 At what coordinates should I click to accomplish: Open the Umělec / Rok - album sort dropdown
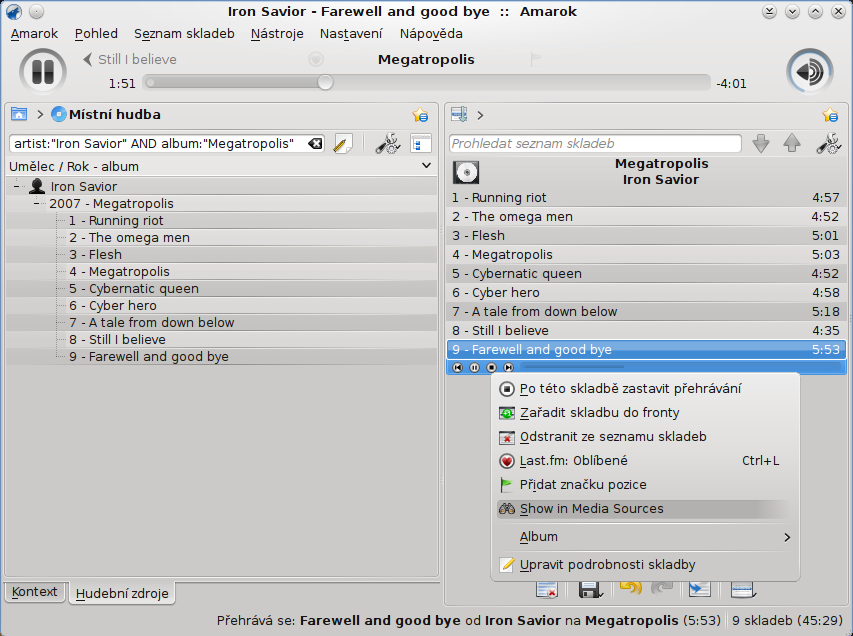point(221,166)
